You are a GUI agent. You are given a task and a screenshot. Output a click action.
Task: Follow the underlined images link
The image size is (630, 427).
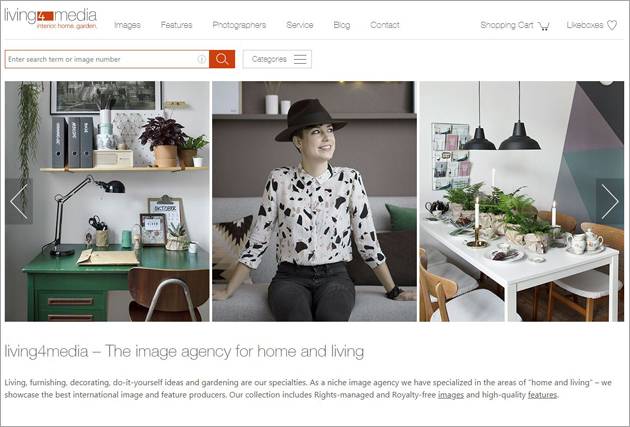point(451,395)
